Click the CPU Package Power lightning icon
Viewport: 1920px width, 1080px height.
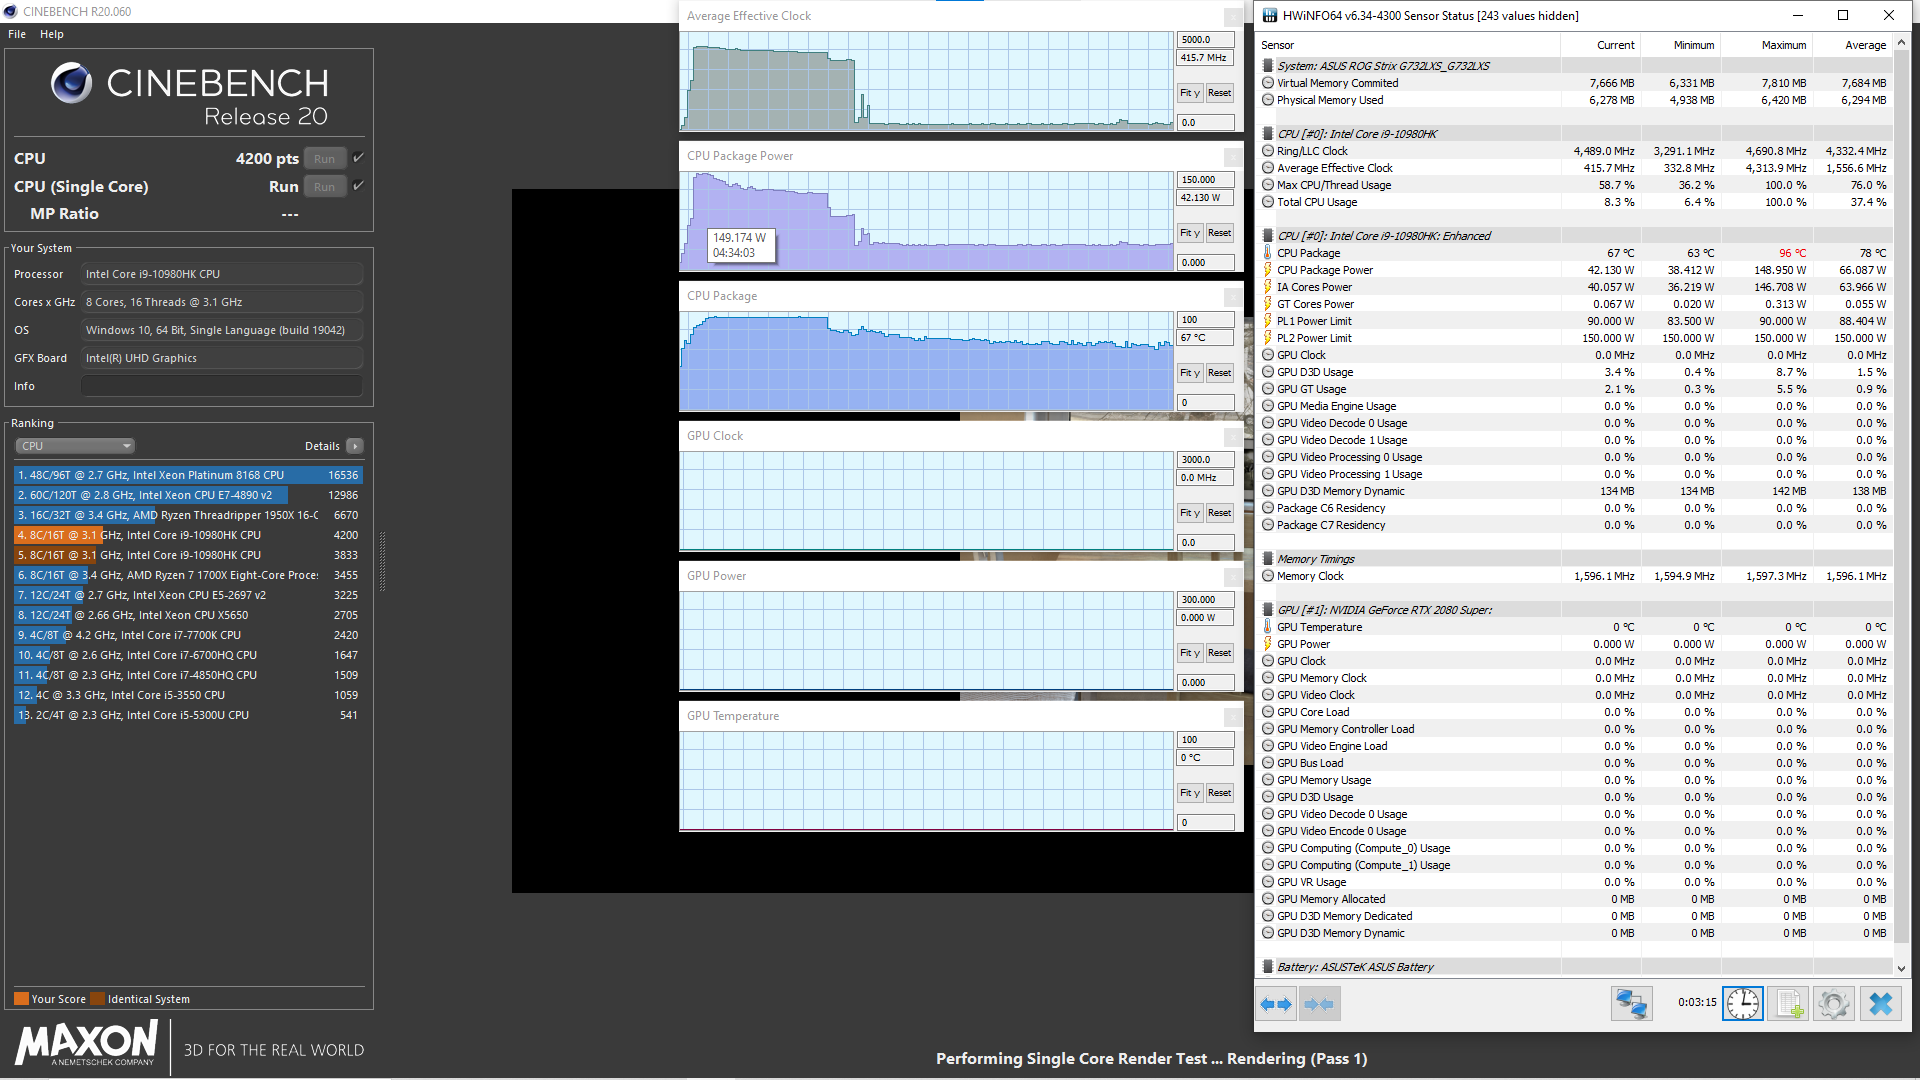1268,270
